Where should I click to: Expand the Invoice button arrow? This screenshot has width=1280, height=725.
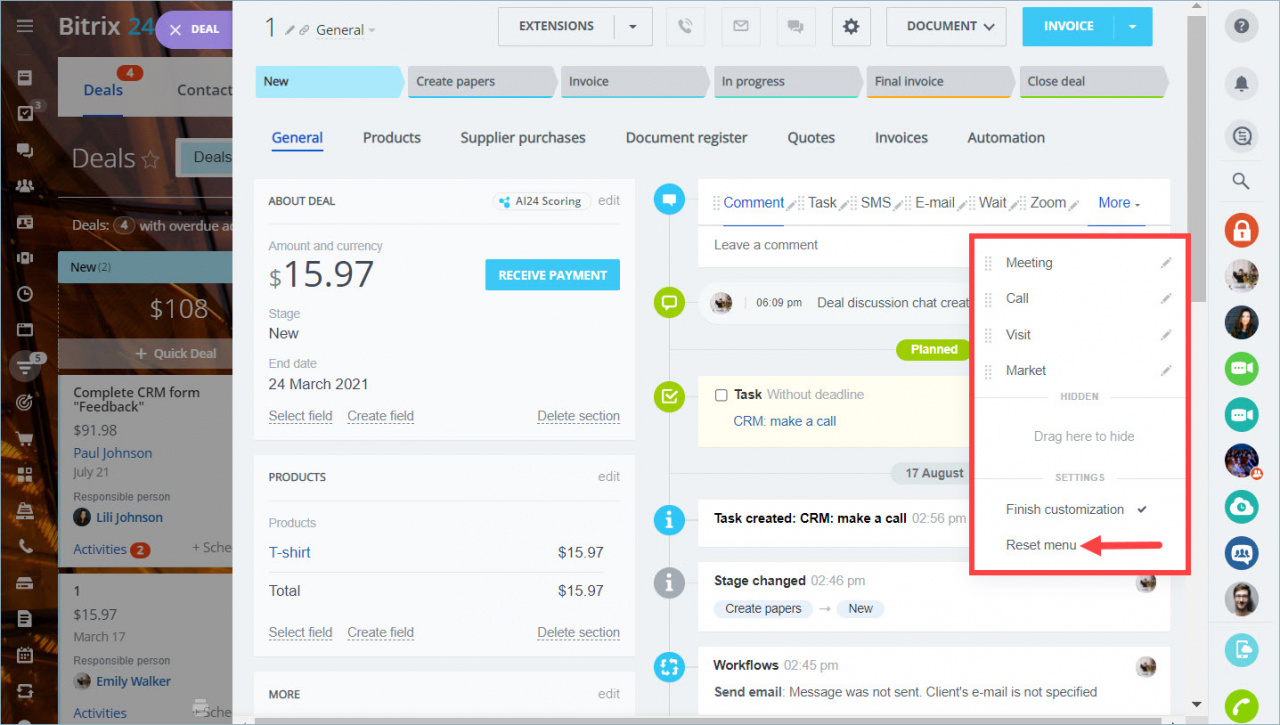[1133, 27]
